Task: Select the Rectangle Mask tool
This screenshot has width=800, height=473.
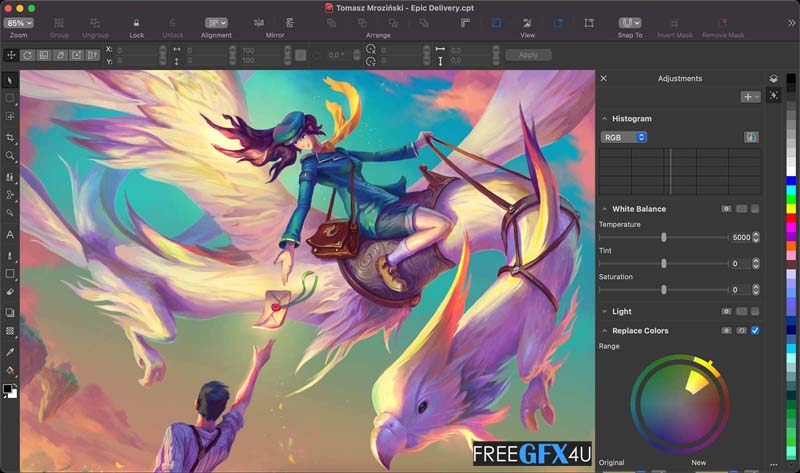Action: (10, 98)
